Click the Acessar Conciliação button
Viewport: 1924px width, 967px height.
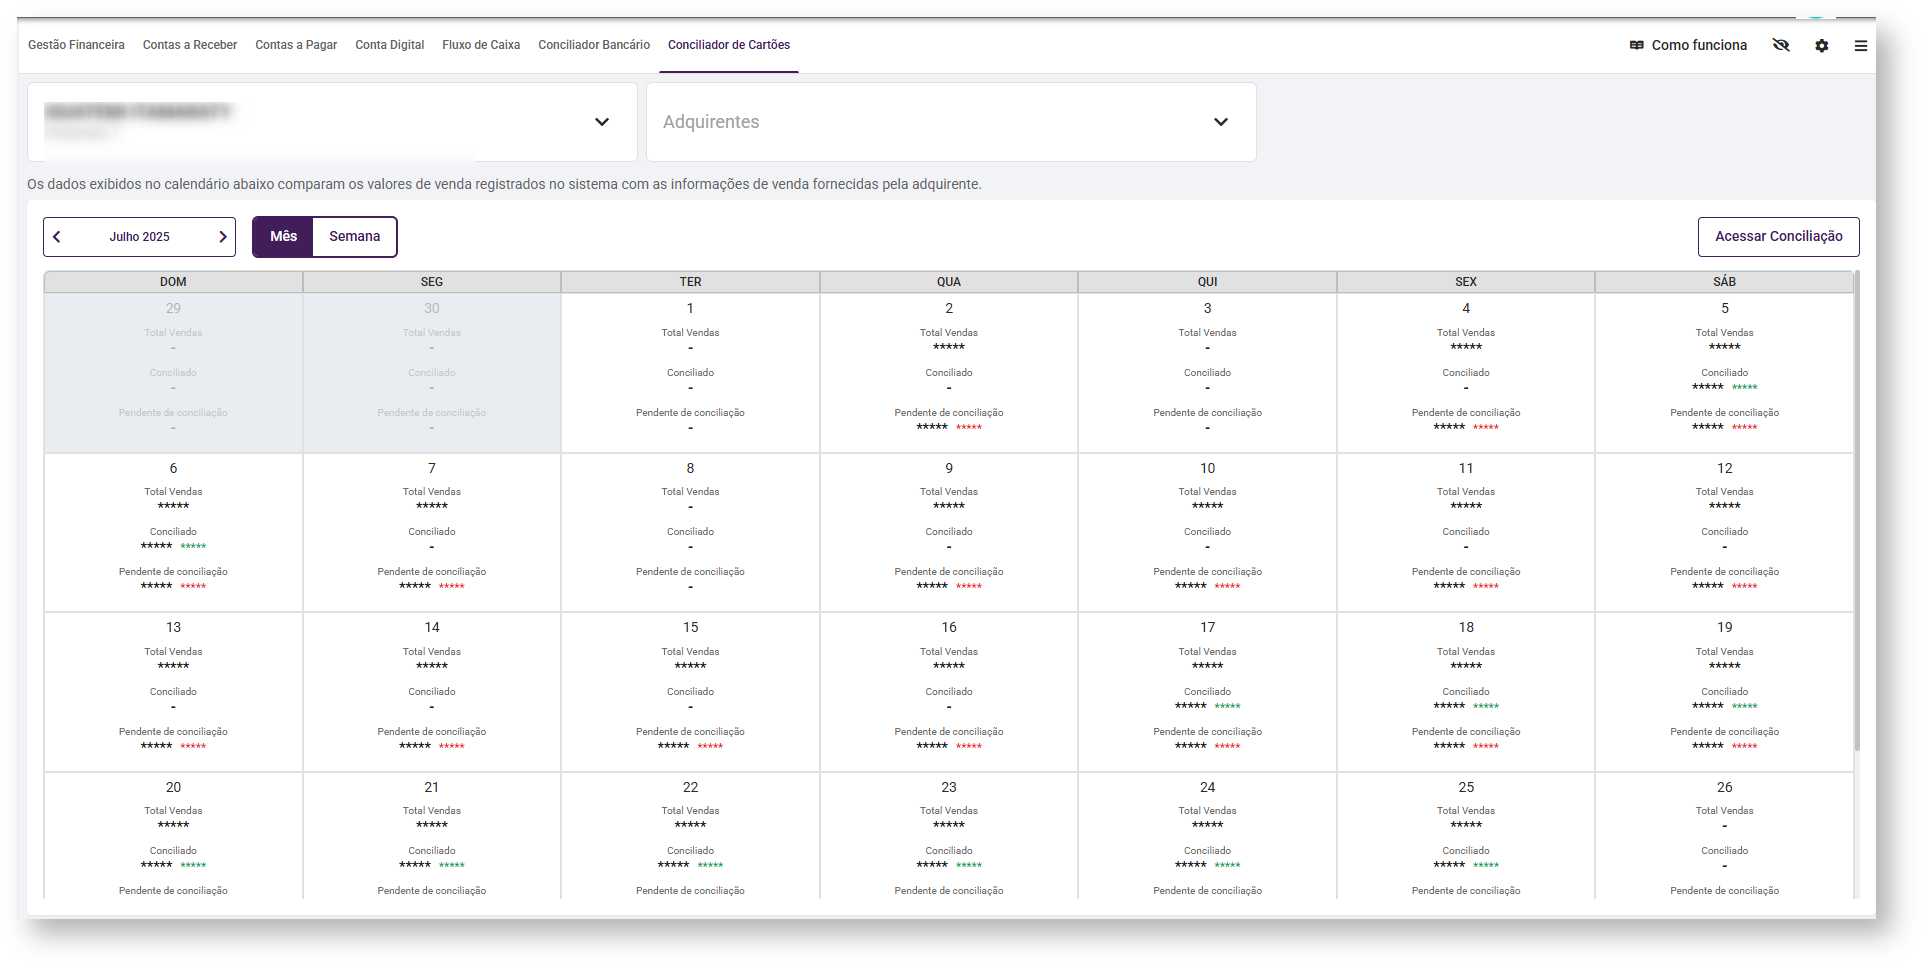pyautogui.click(x=1778, y=237)
